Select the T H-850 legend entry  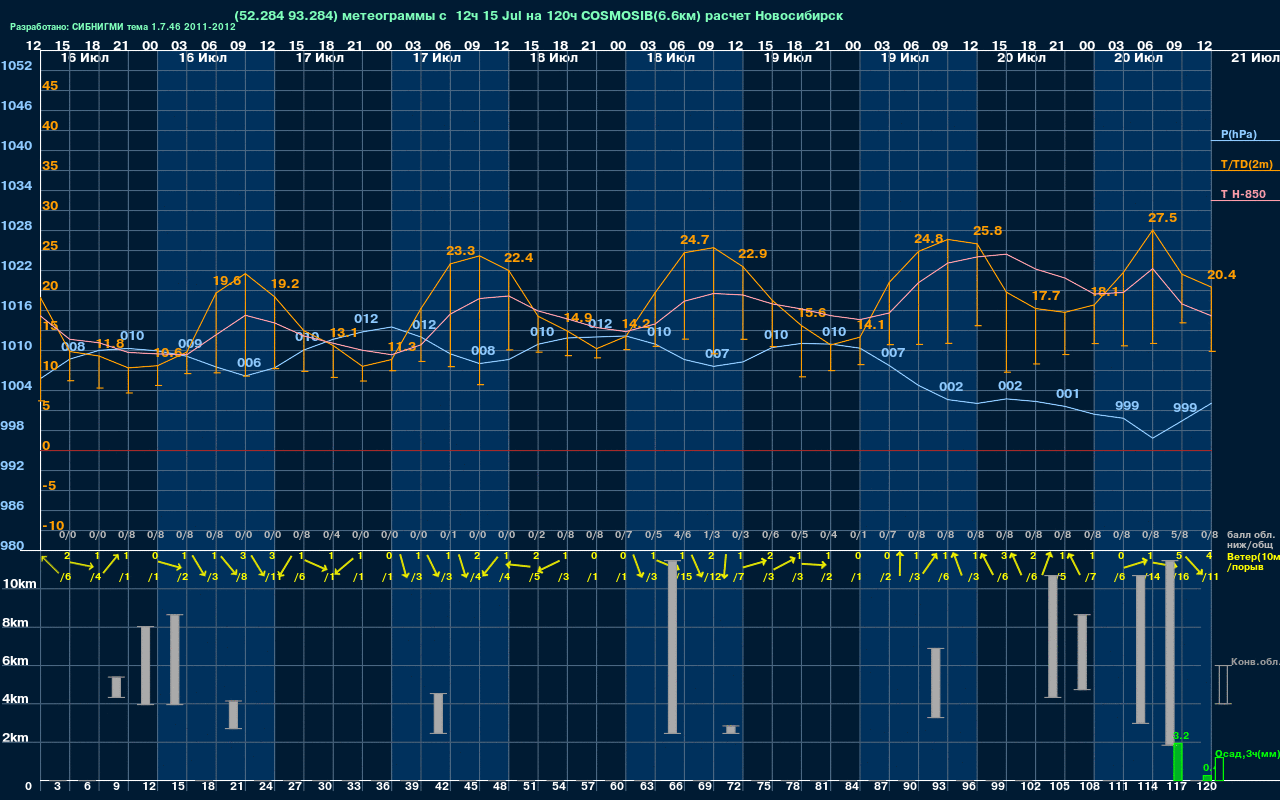(1241, 194)
